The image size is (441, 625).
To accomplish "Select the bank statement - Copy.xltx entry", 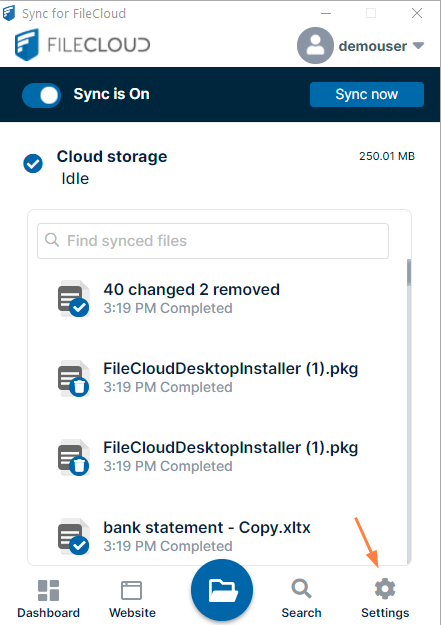I will (x=217, y=537).
